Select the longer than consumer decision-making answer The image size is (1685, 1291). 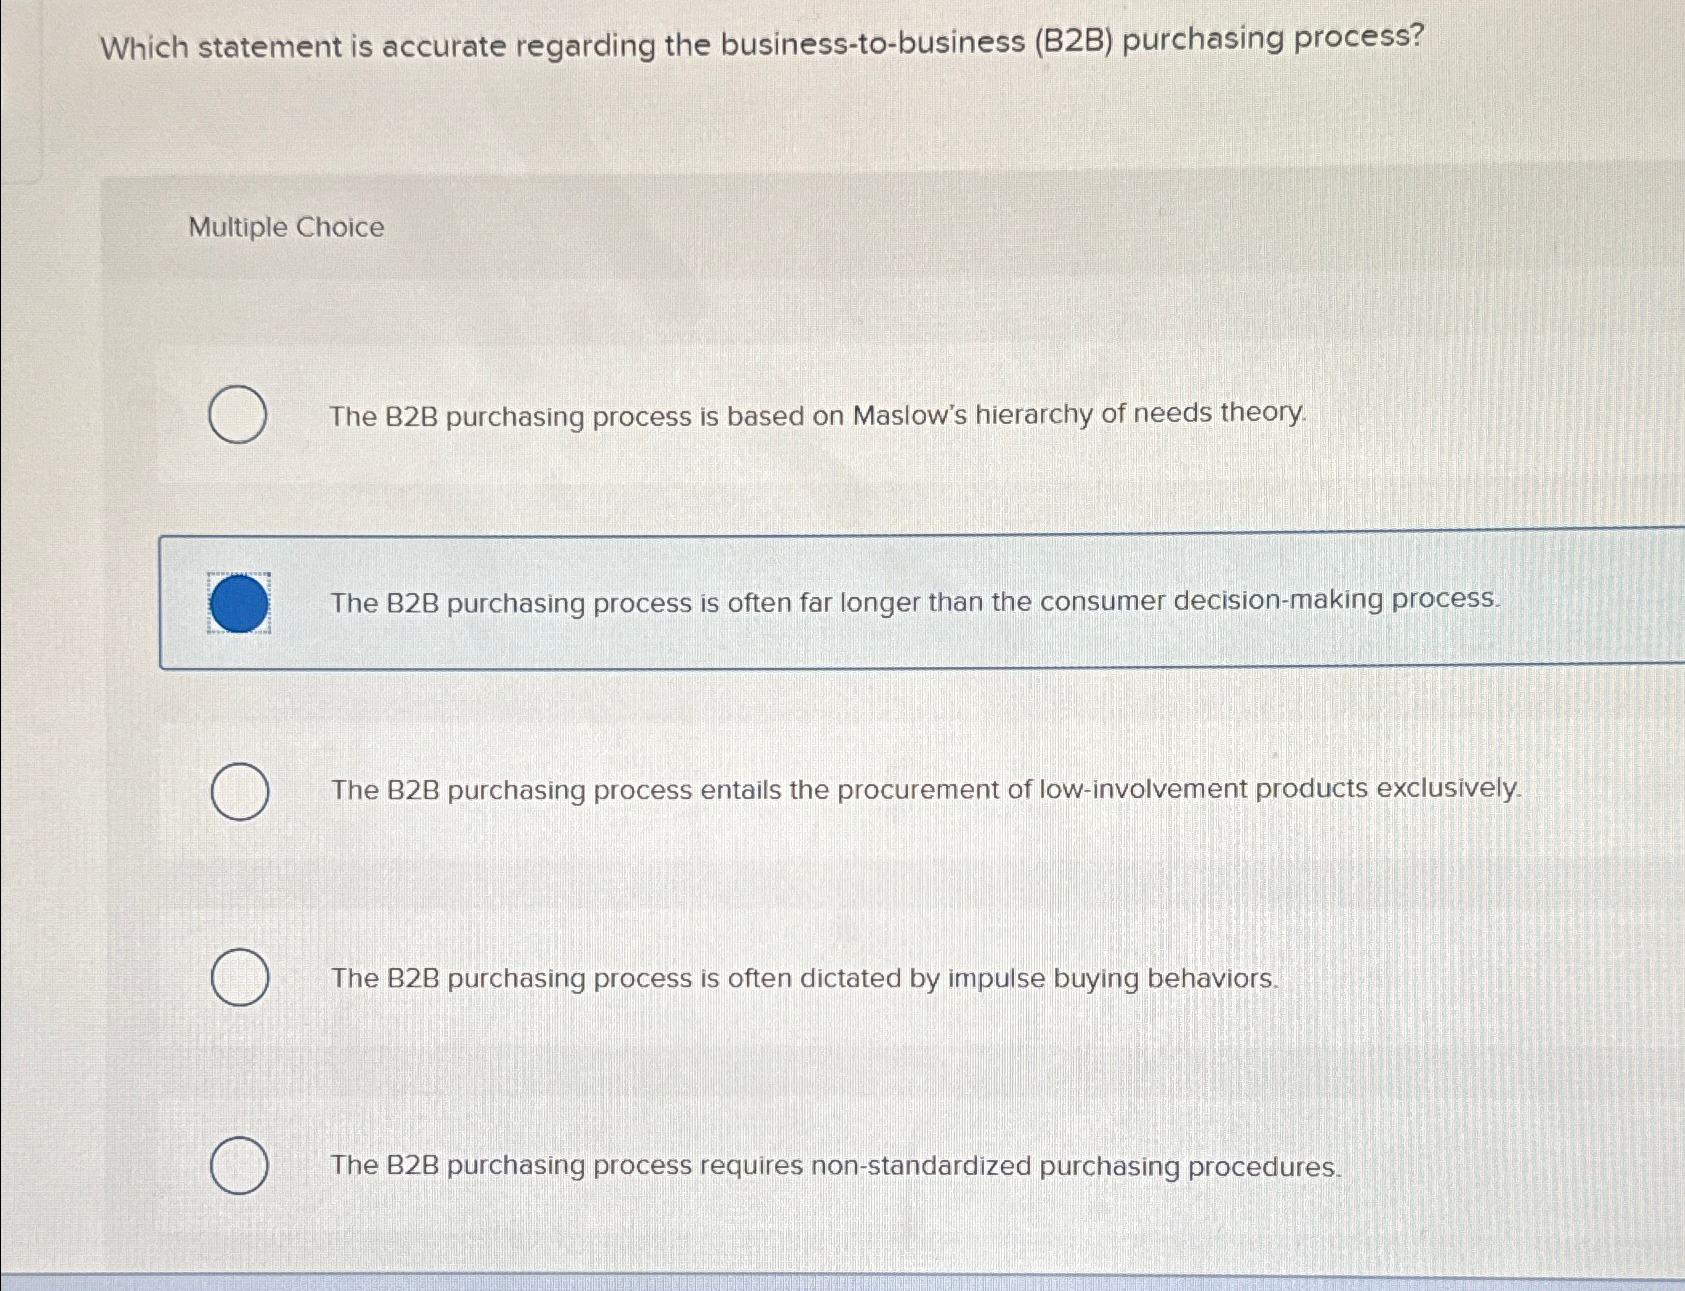tap(238, 603)
